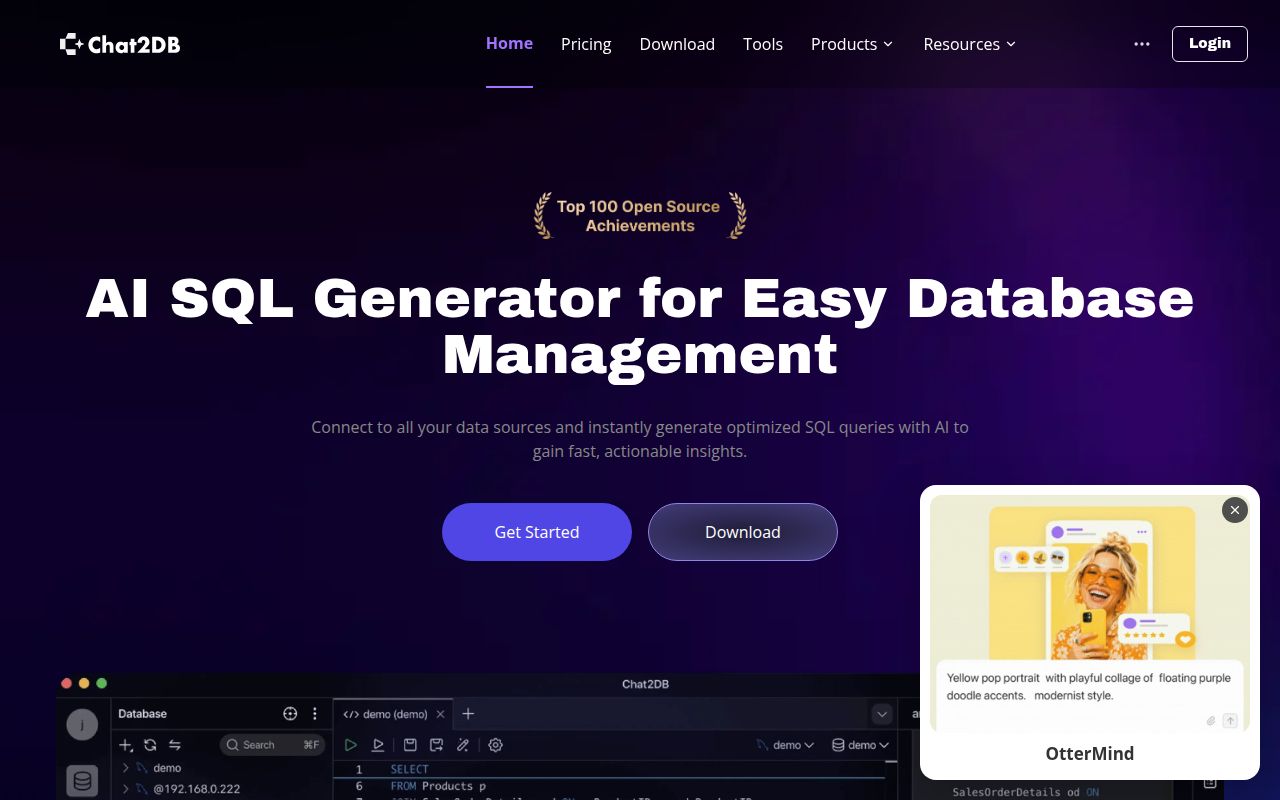Open the demo connection dropdown in the editor toolbar
Image resolution: width=1280 pixels, height=800 pixels.
(x=785, y=745)
